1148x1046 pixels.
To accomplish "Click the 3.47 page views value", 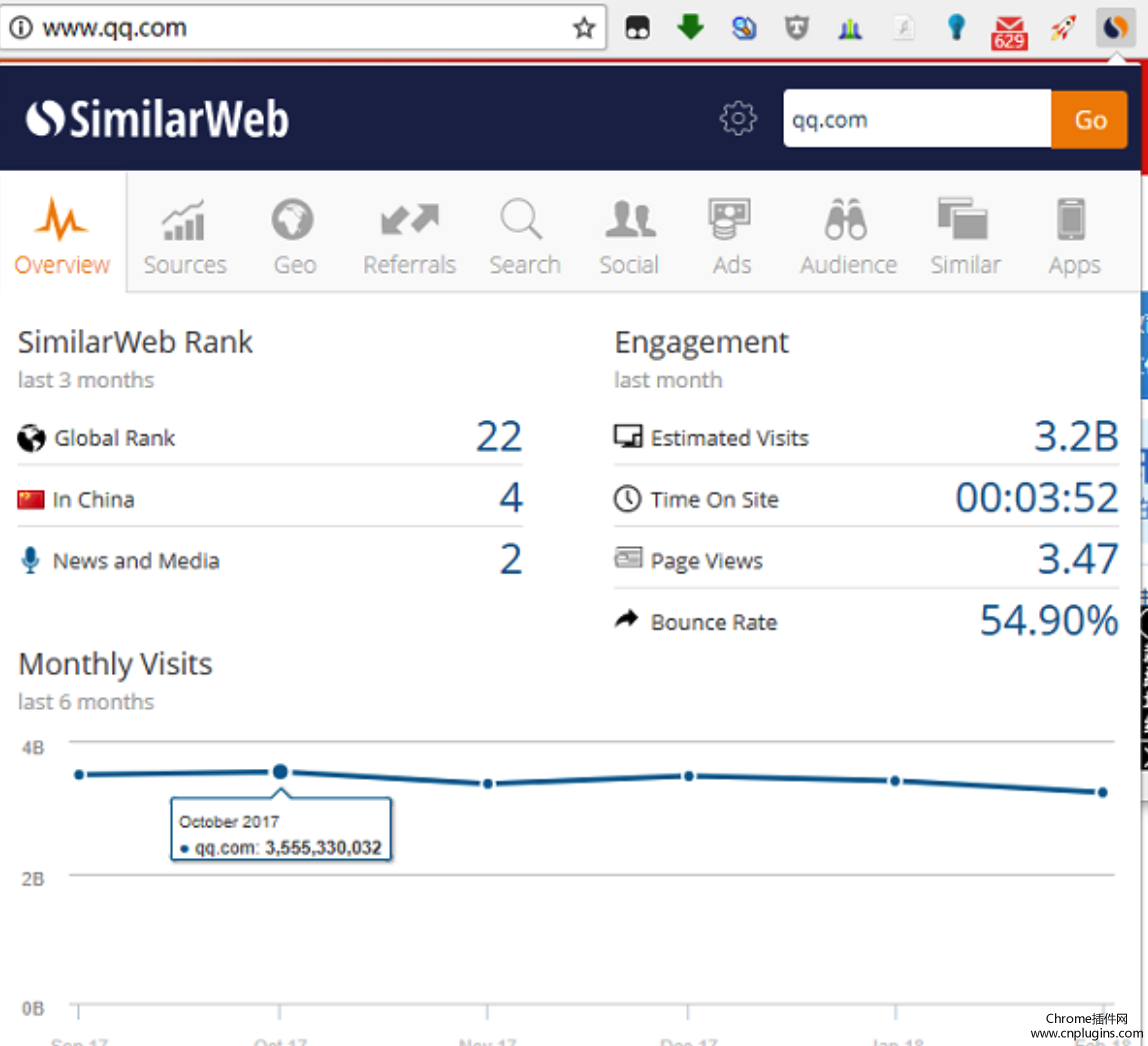I will point(1078,559).
